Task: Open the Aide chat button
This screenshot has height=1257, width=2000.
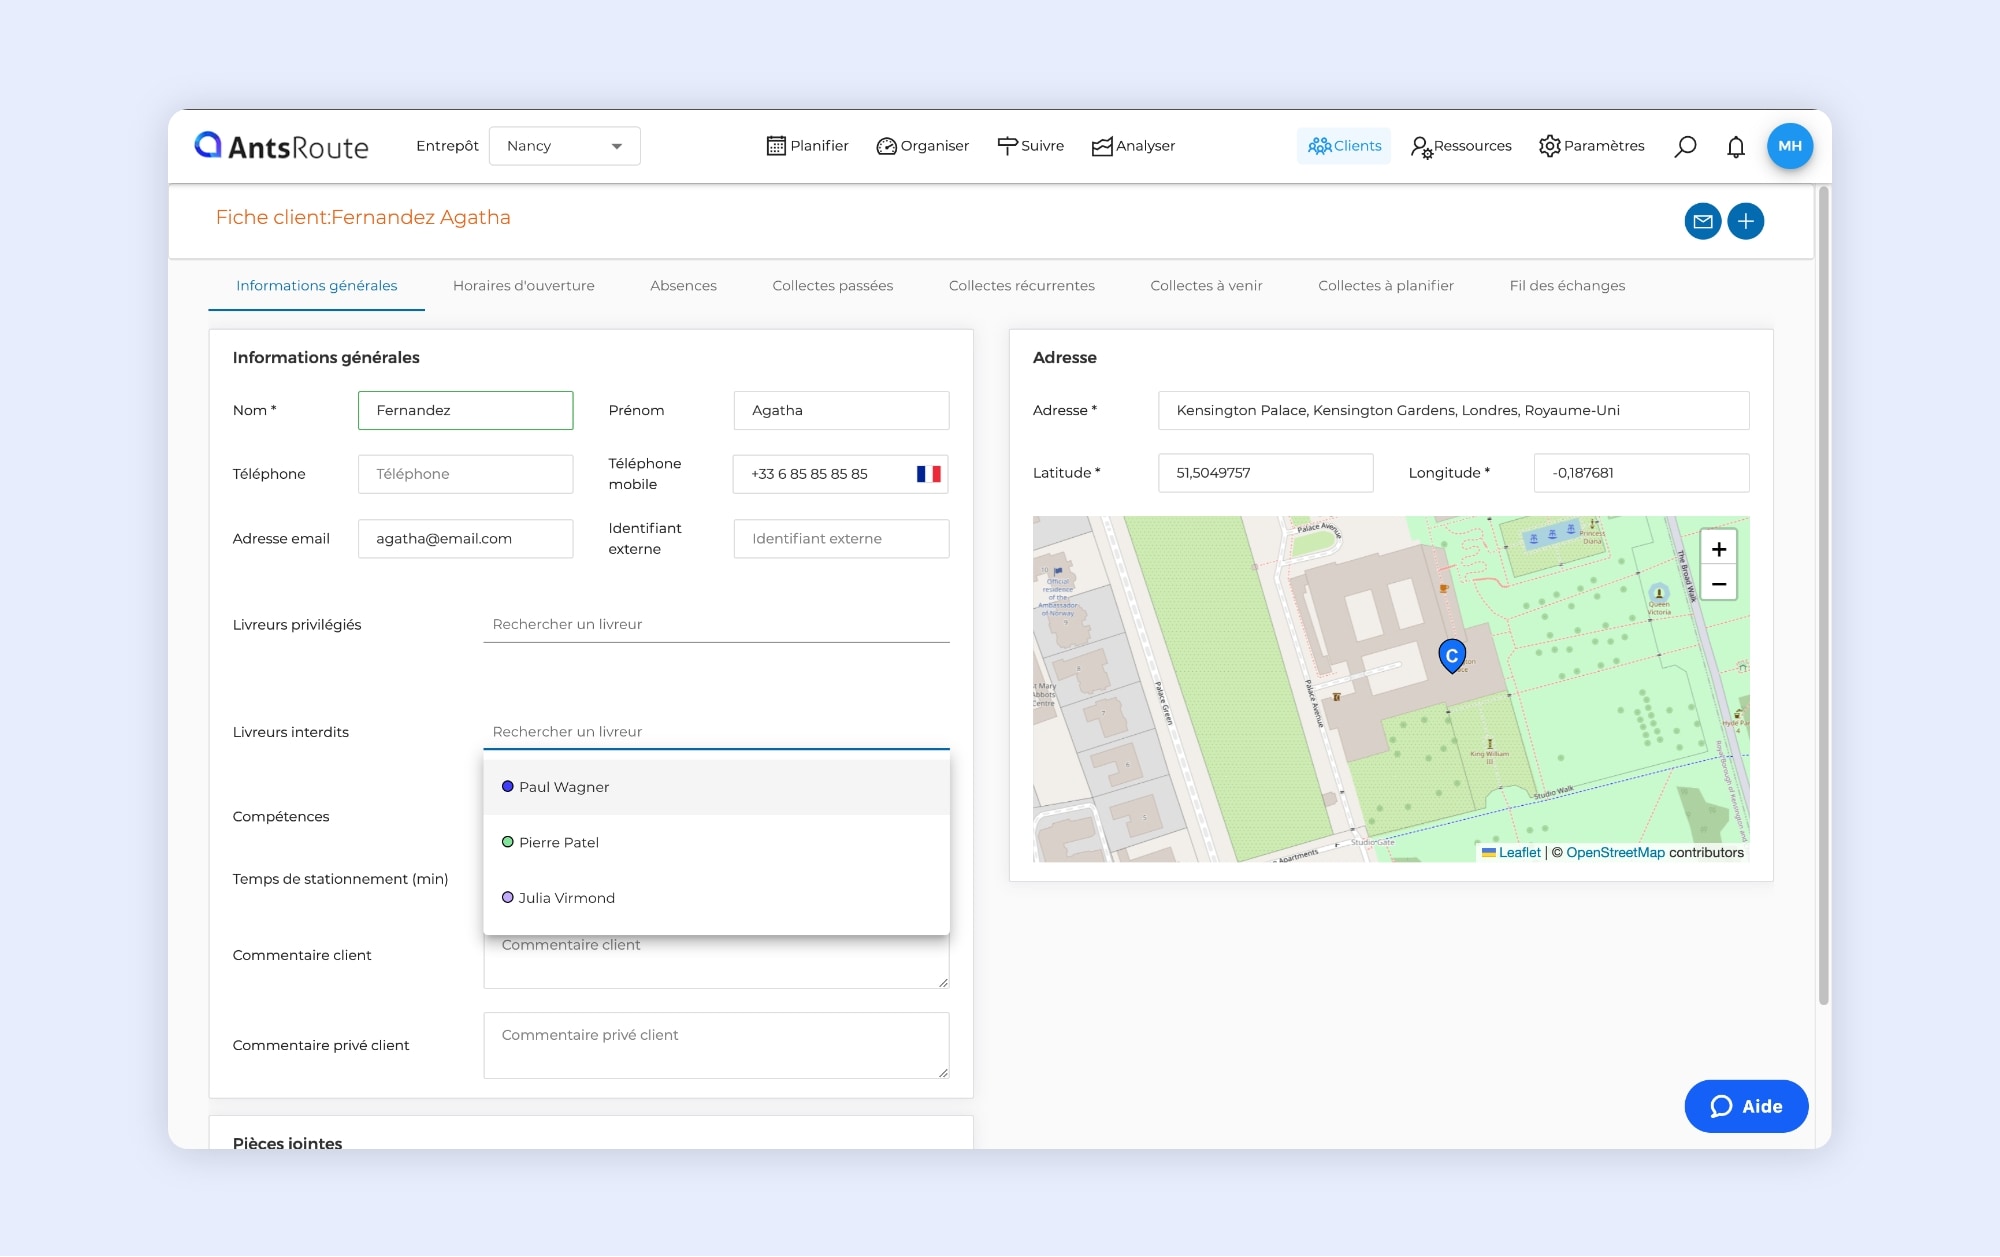Action: [x=1746, y=1106]
